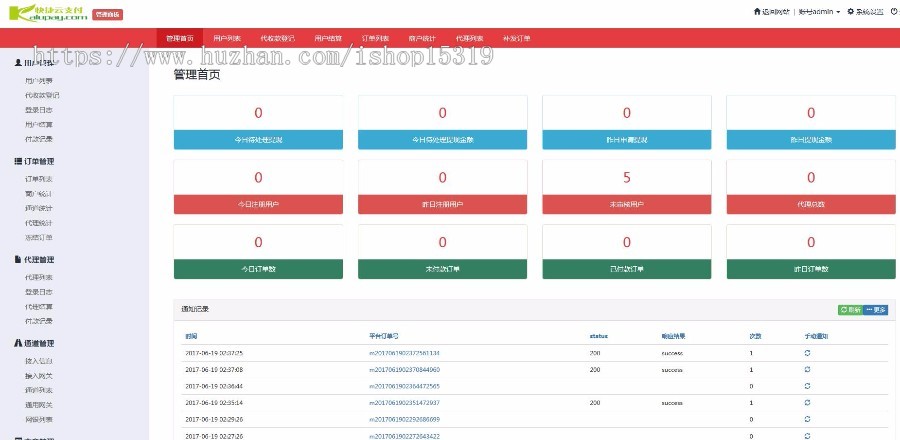Open system settings via the gear icon
Viewport: 900px width, 440px height.
tap(851, 11)
